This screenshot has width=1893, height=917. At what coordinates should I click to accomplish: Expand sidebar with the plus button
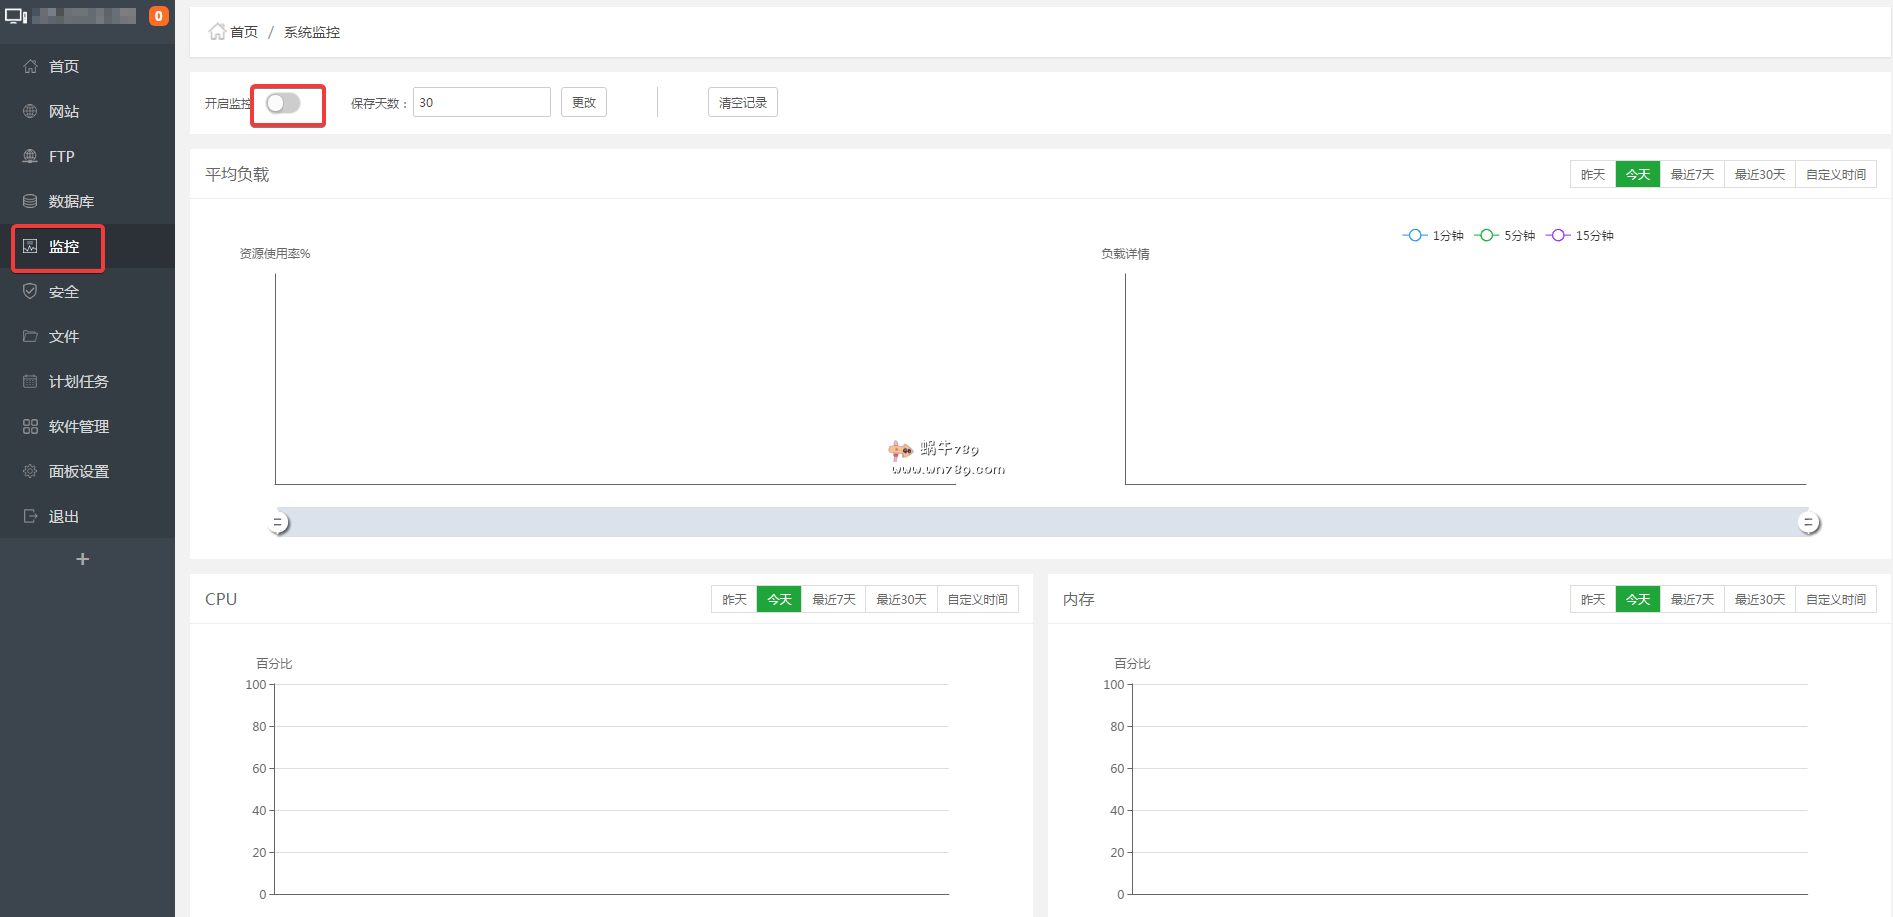tap(83, 559)
